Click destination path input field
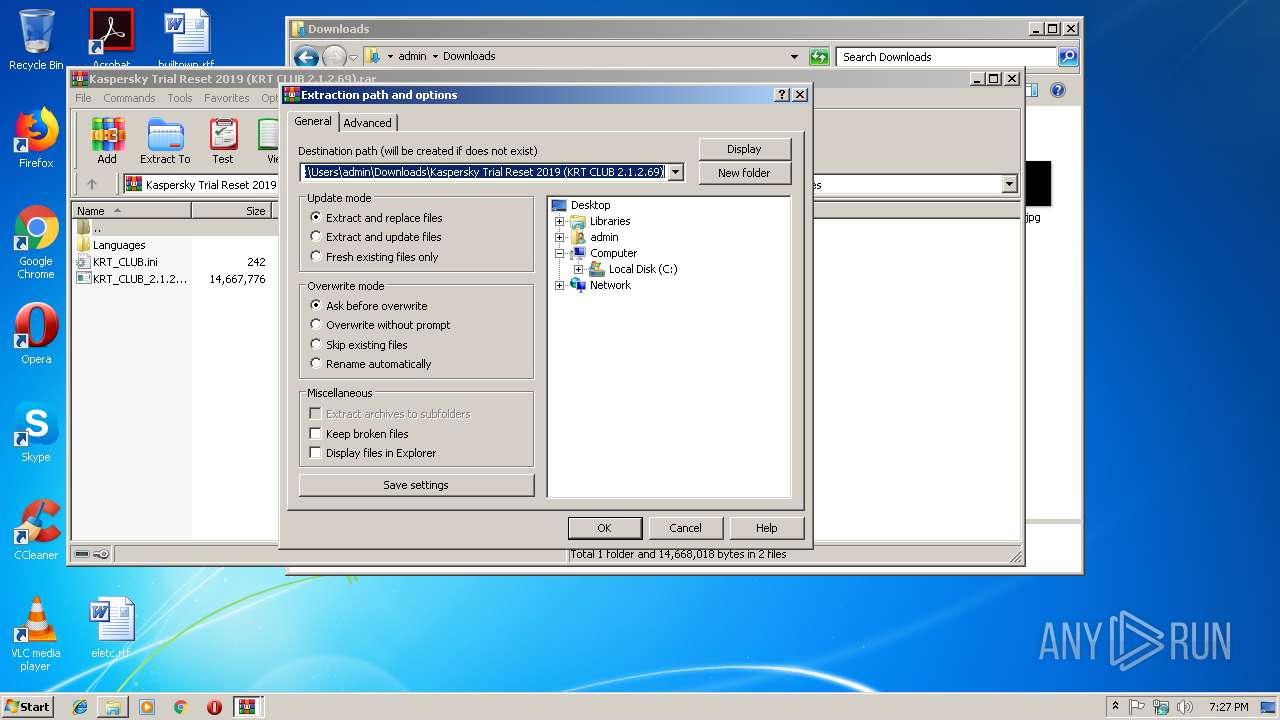 483,172
